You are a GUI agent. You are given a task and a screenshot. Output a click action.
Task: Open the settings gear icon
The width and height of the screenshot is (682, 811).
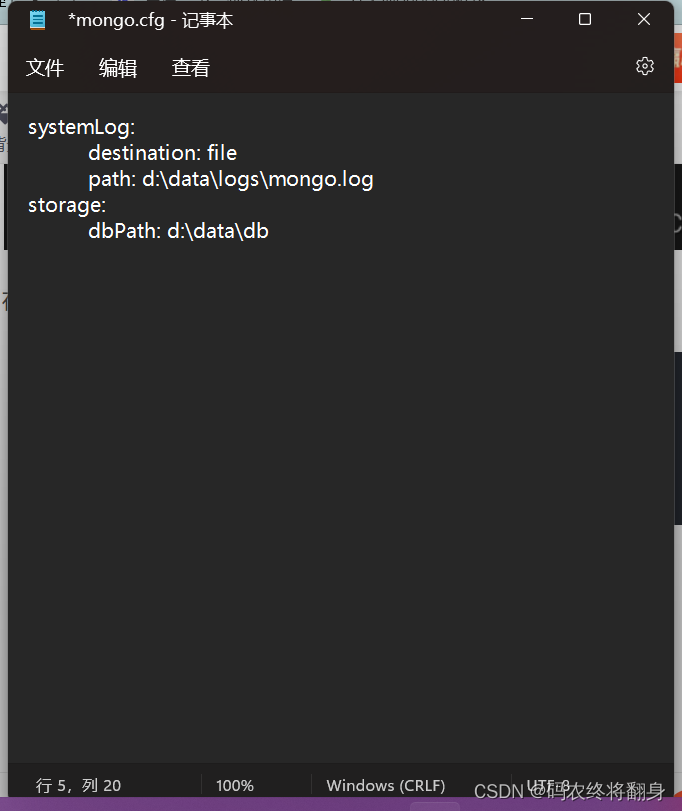tap(644, 66)
